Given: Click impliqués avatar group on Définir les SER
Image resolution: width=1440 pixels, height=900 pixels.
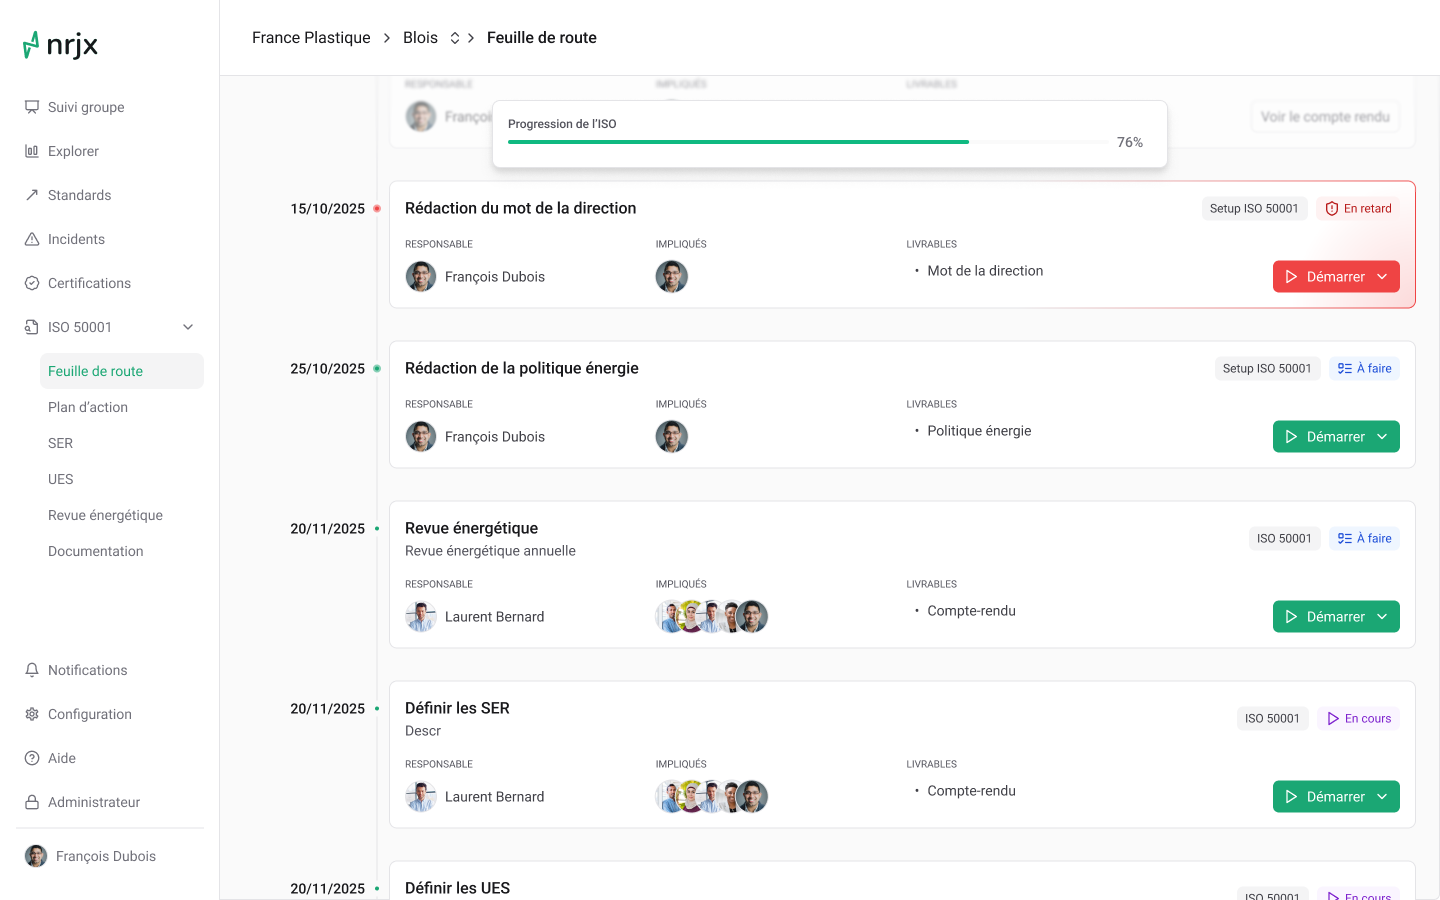Looking at the screenshot, I should coord(712,797).
